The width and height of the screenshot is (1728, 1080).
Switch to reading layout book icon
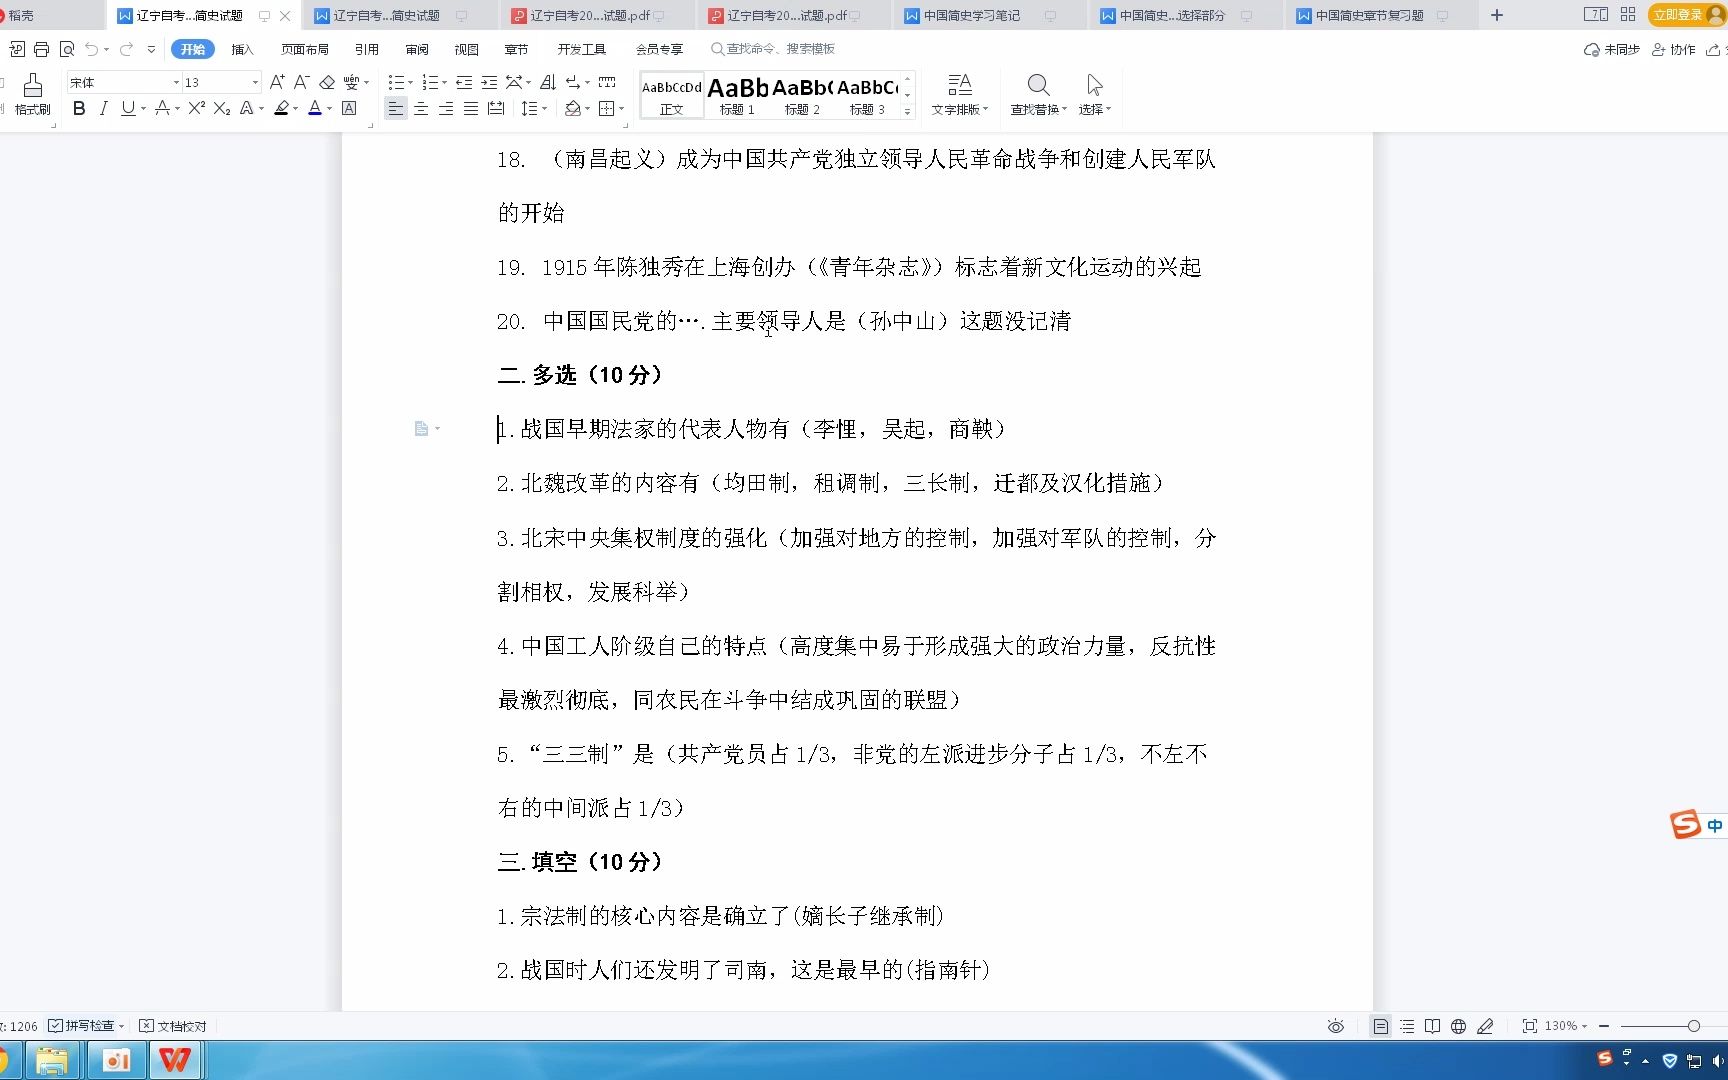(x=1432, y=1026)
